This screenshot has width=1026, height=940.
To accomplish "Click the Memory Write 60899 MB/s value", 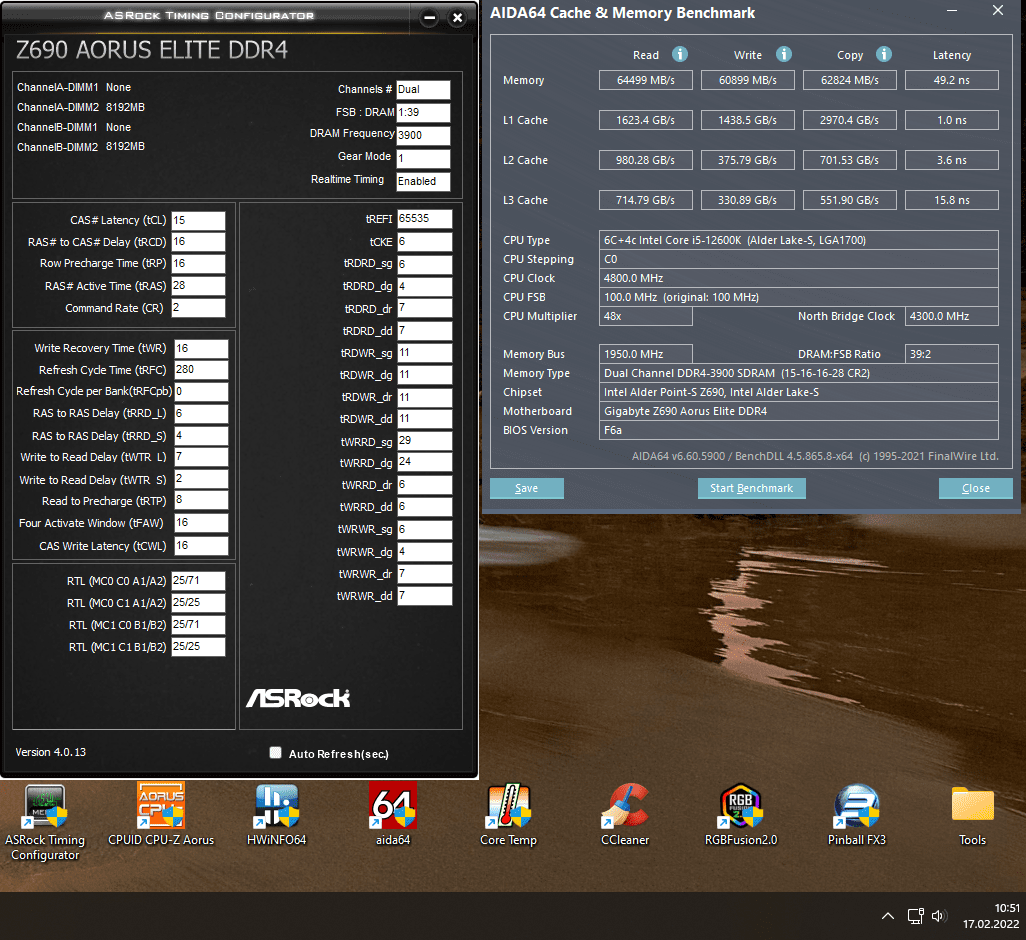I will pos(747,80).
